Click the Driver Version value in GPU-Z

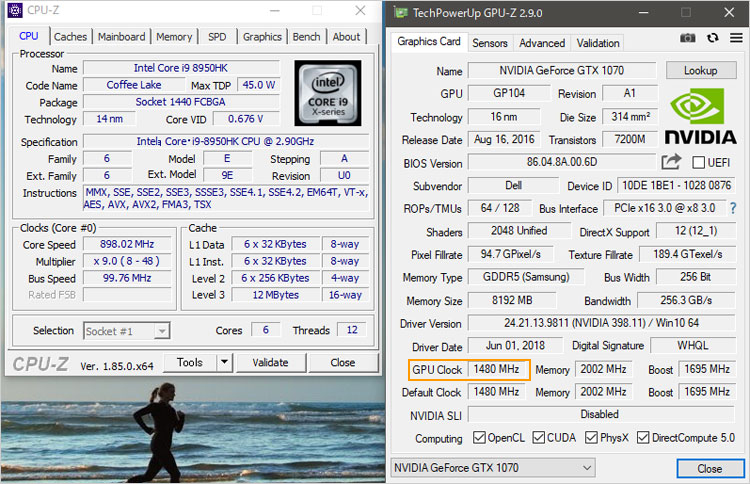point(601,323)
